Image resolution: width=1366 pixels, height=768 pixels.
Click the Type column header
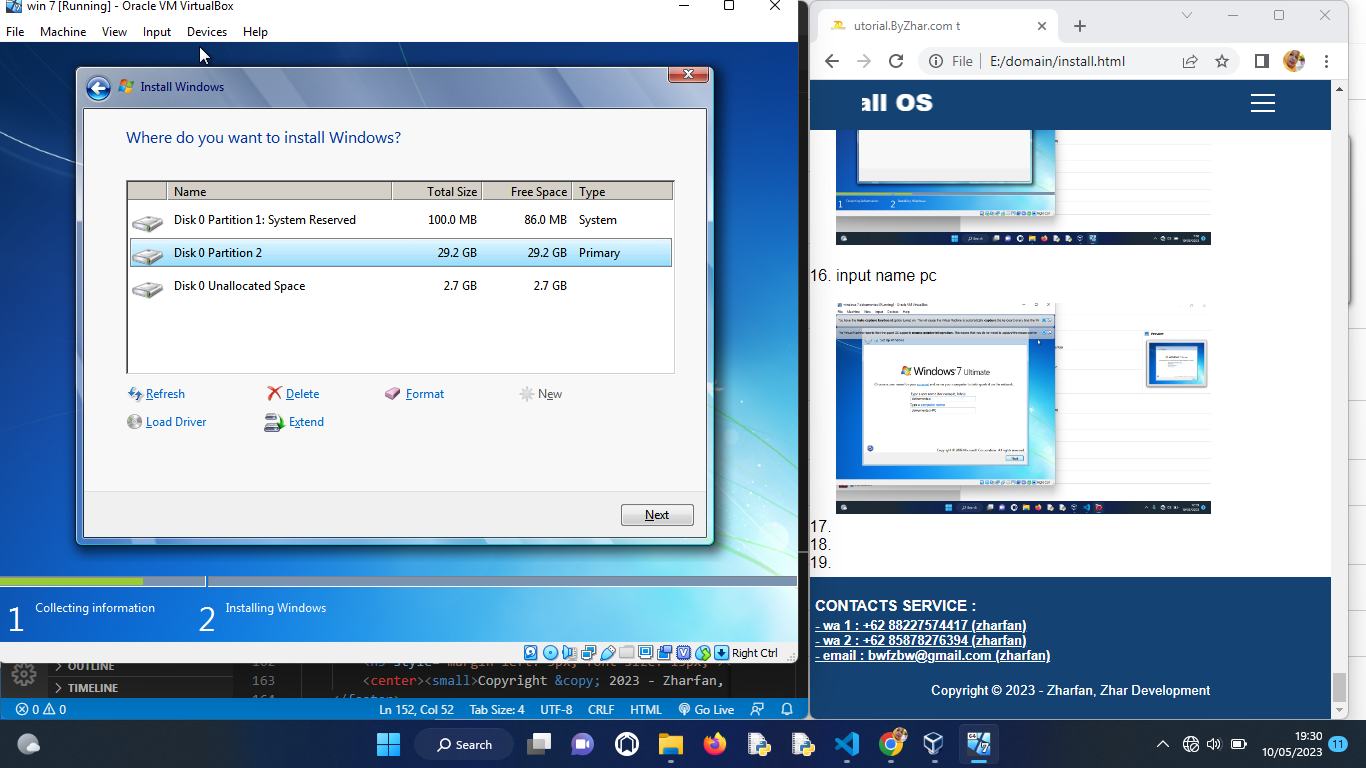(x=622, y=191)
